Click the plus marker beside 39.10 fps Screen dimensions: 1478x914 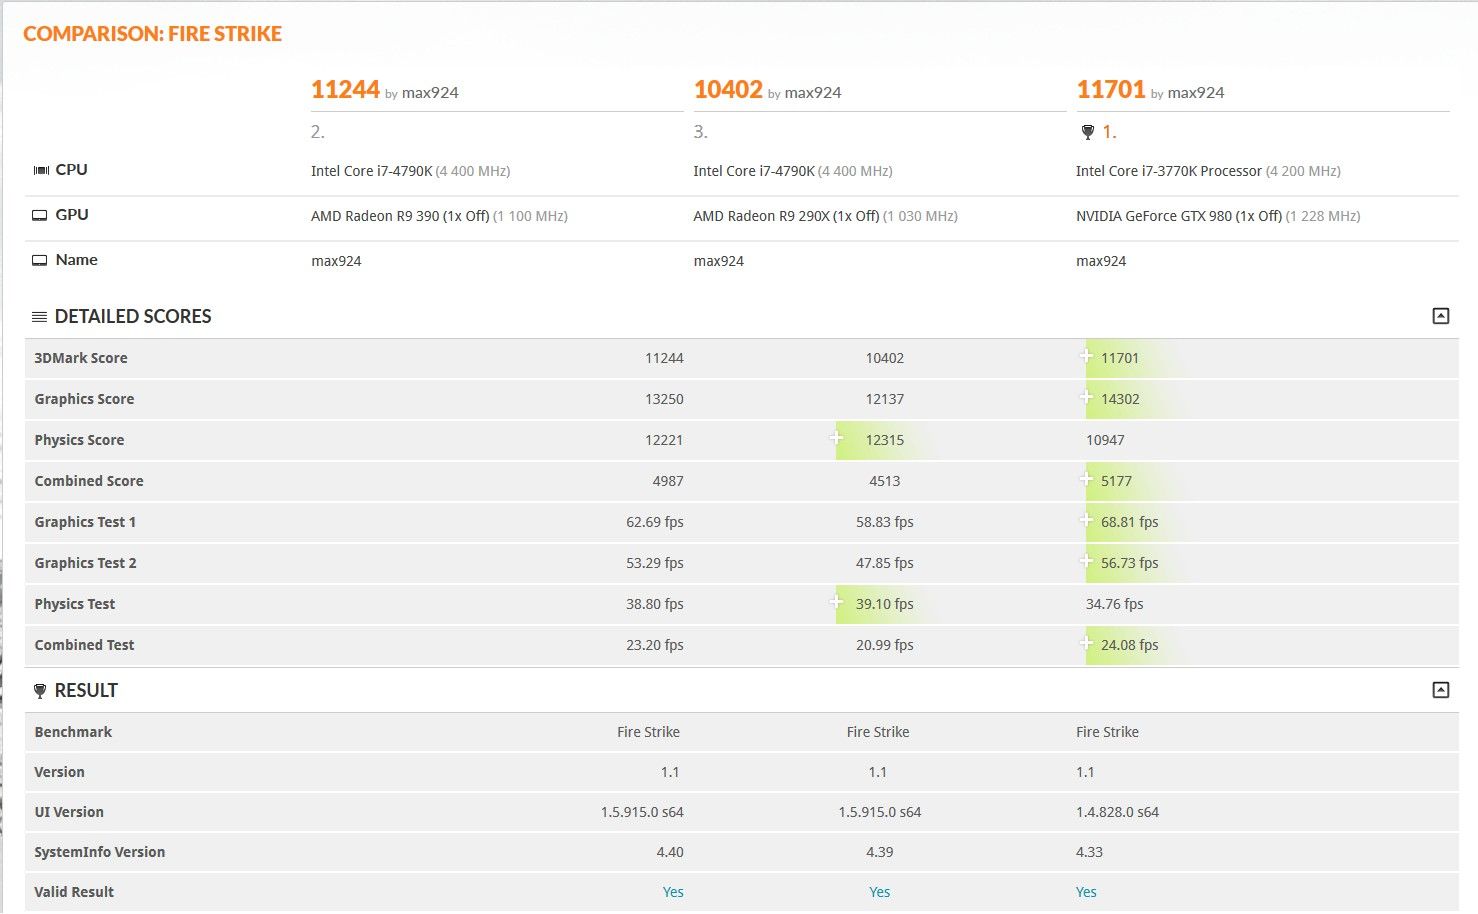click(x=836, y=601)
